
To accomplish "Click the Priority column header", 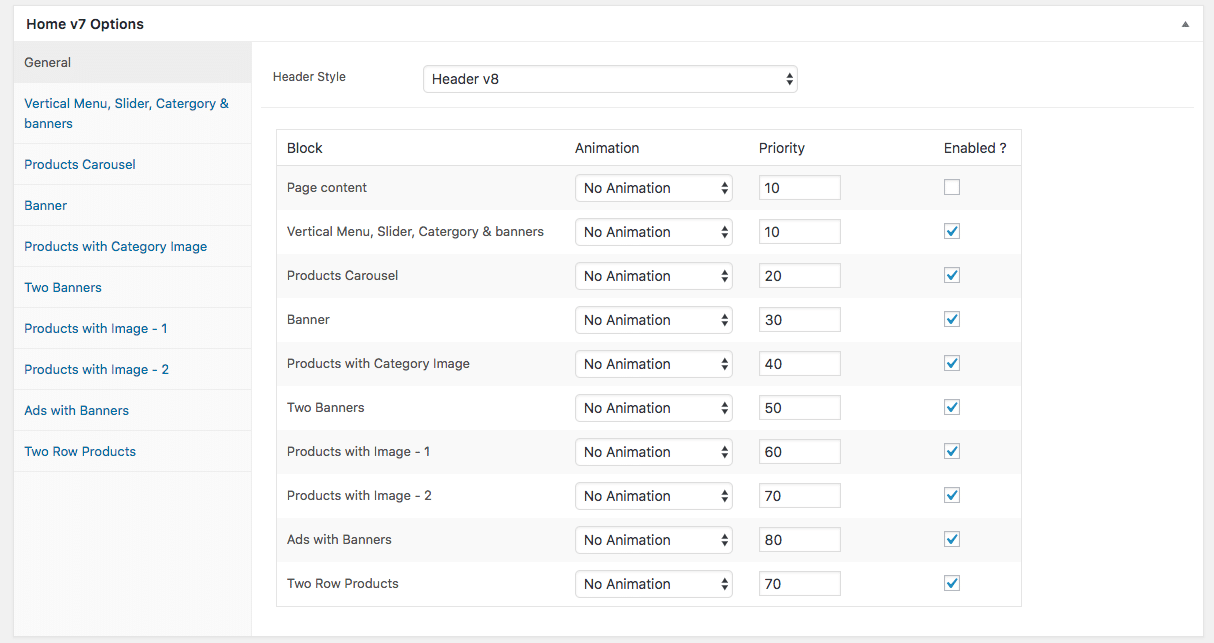I will (782, 148).
